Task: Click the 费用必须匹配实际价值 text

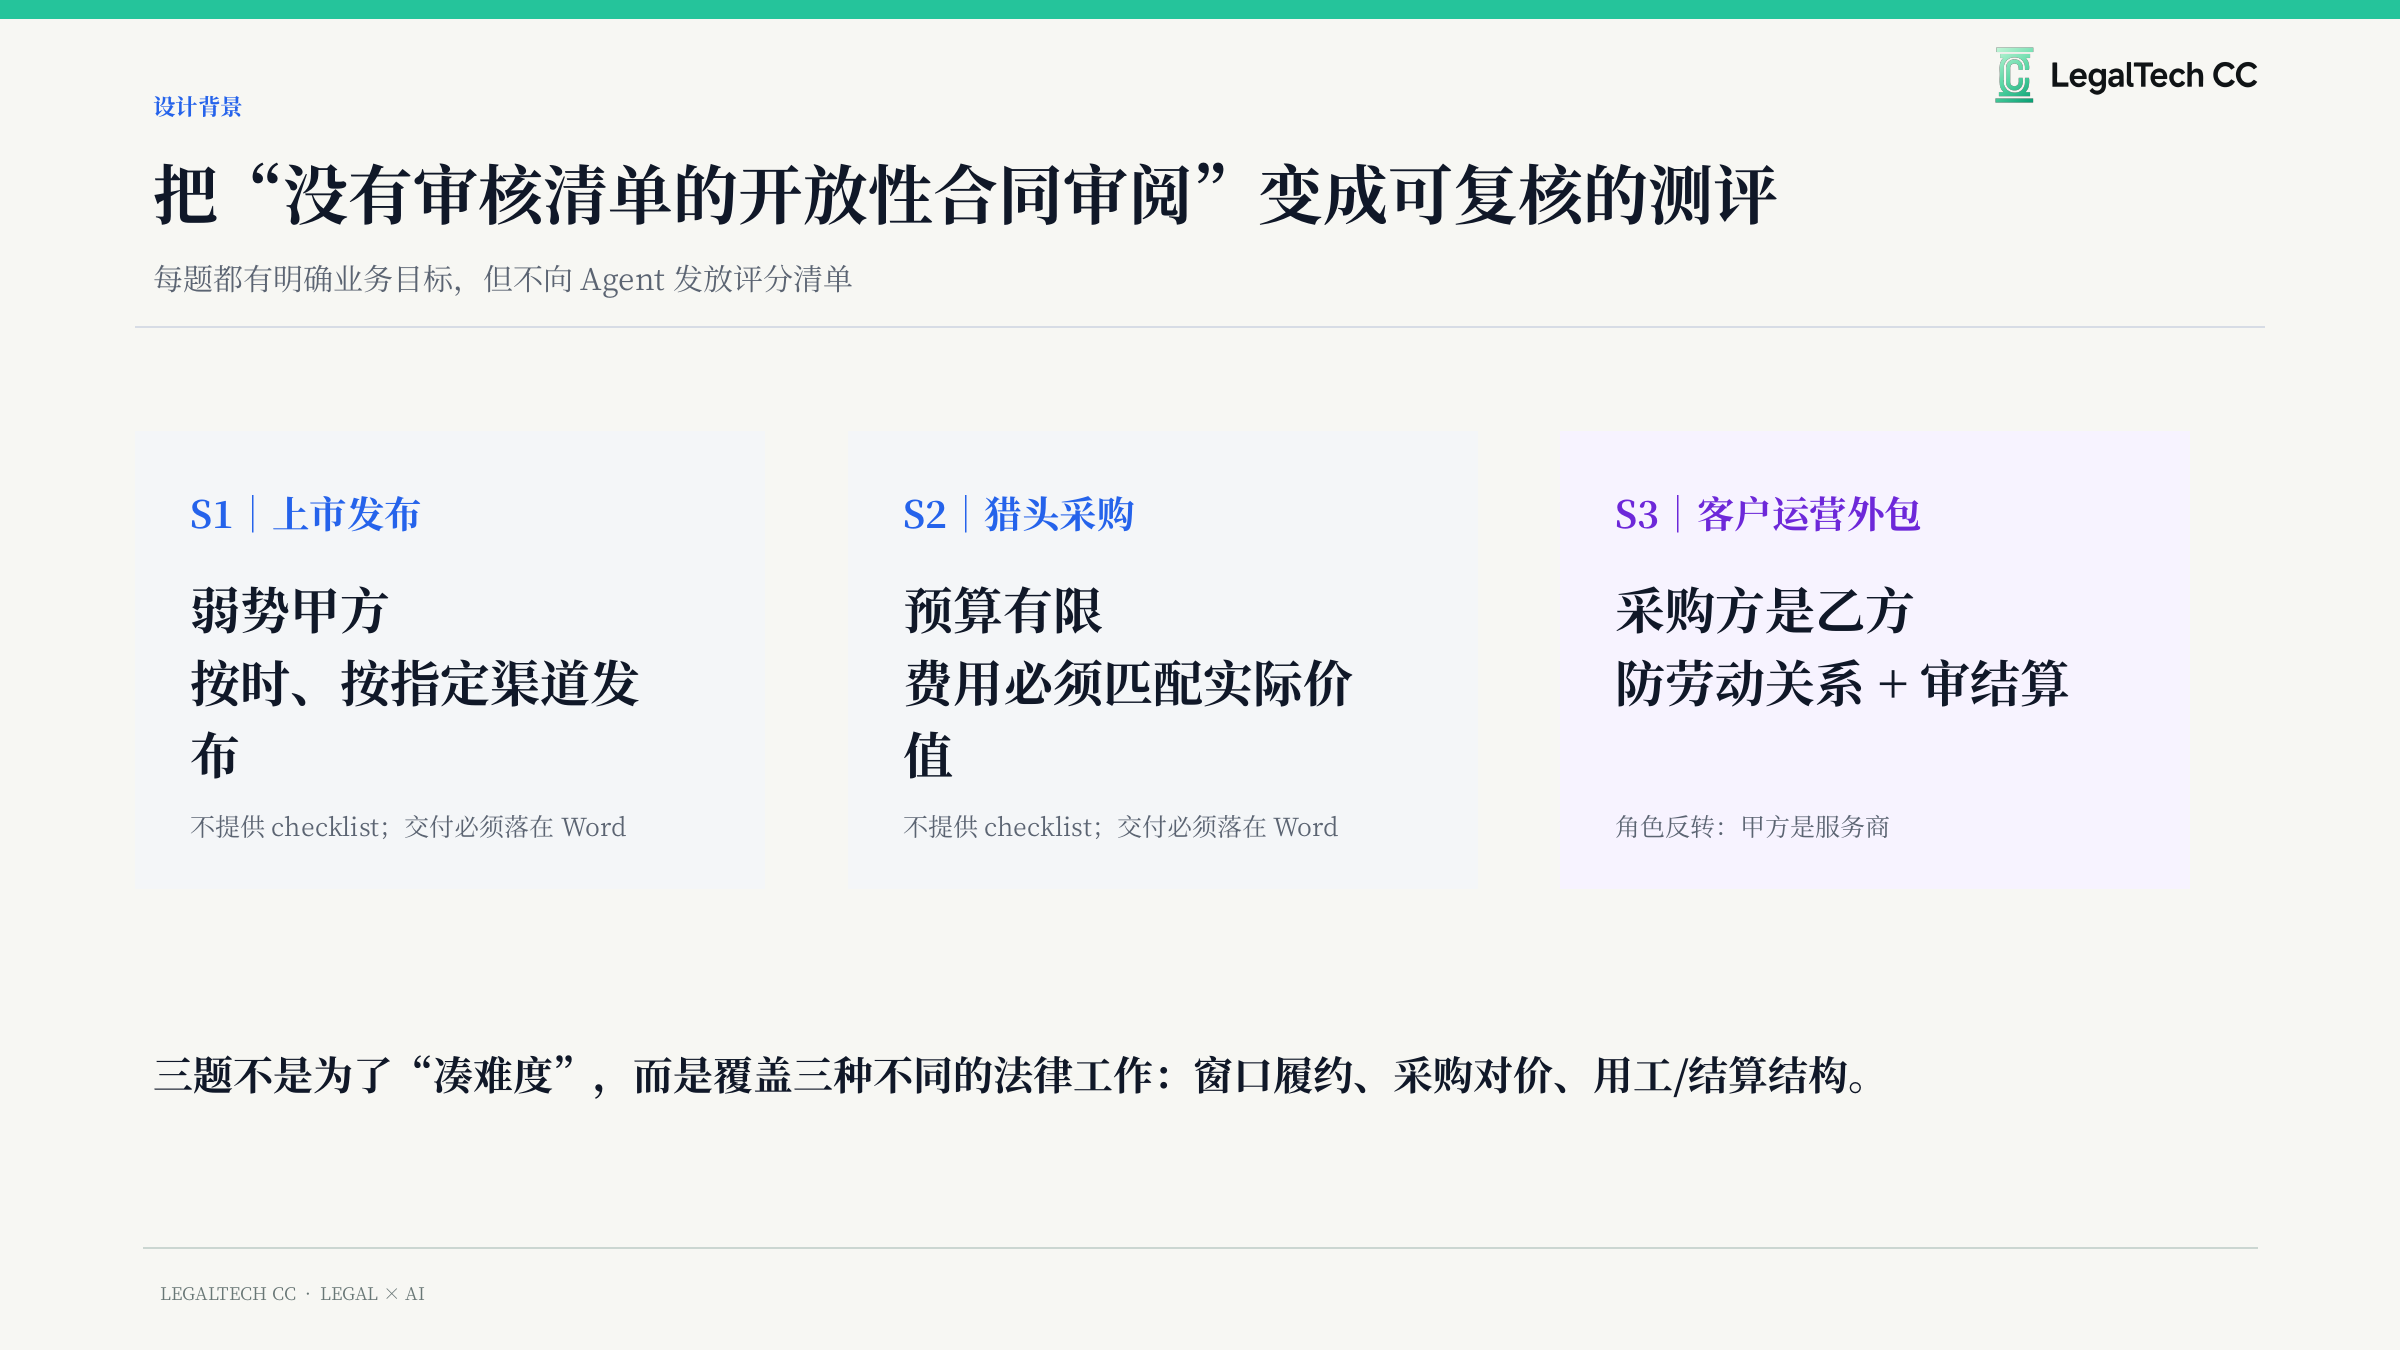Action: 1128,720
